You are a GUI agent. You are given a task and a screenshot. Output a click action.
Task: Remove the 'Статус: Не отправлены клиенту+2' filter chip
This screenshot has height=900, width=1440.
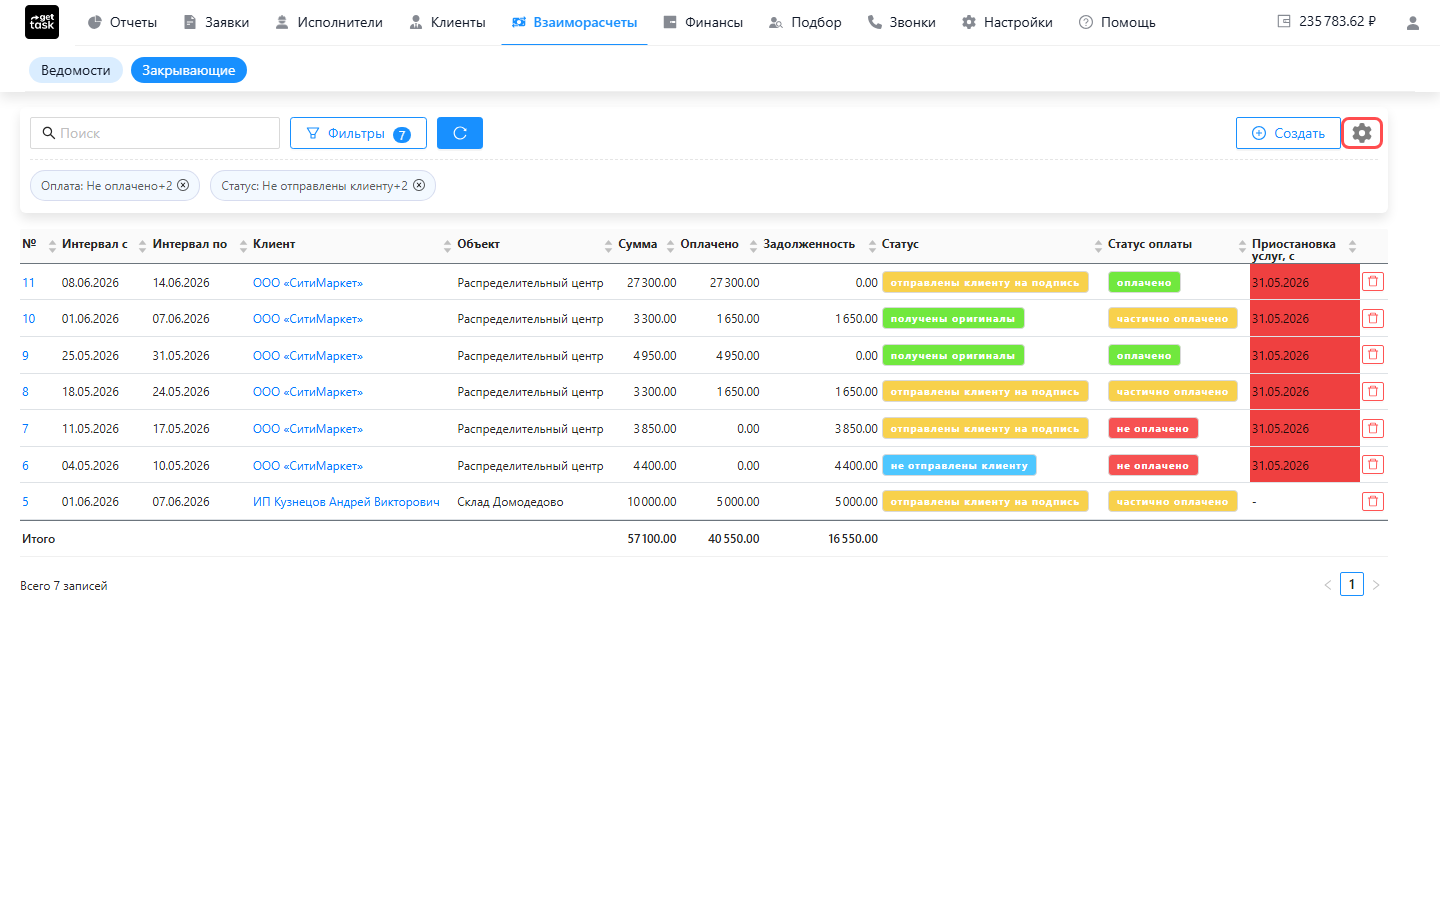pyautogui.click(x=419, y=185)
